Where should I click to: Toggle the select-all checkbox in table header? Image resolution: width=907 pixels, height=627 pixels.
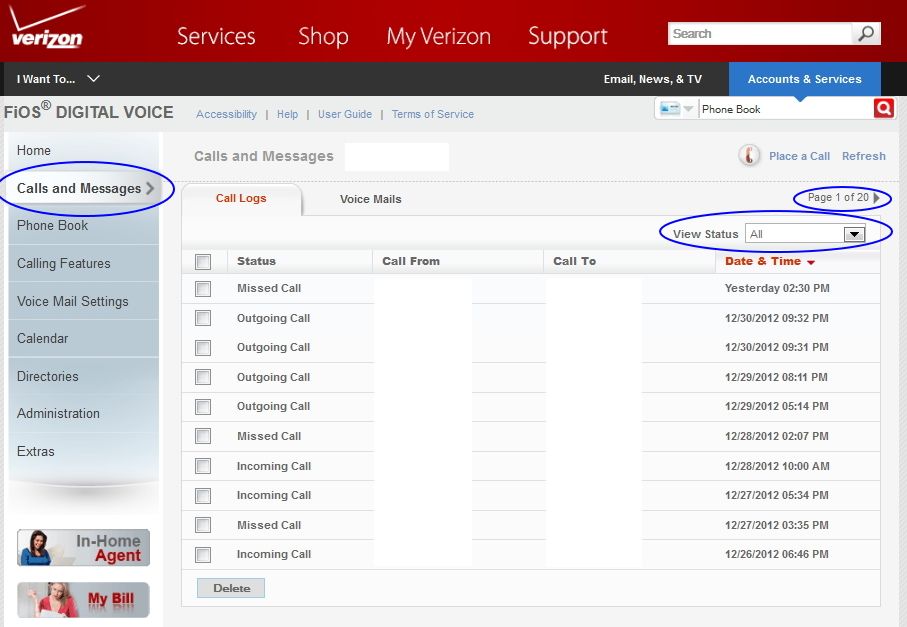[204, 262]
